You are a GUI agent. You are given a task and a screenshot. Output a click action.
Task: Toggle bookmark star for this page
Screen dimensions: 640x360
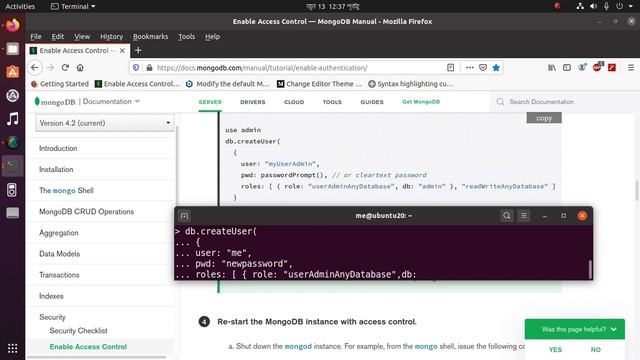pos(496,68)
